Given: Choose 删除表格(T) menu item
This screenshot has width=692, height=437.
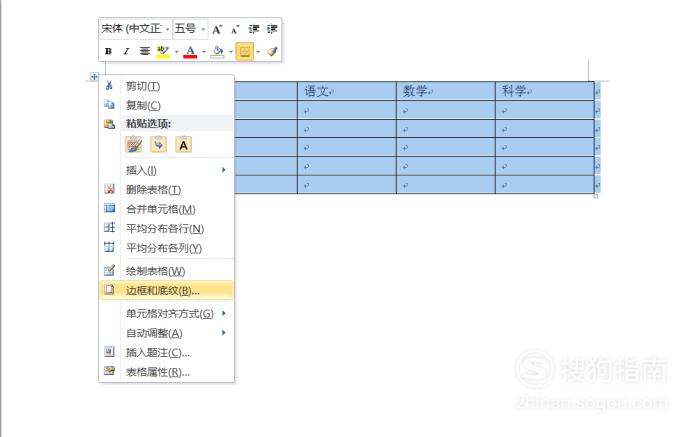Looking at the screenshot, I should pos(166,189).
